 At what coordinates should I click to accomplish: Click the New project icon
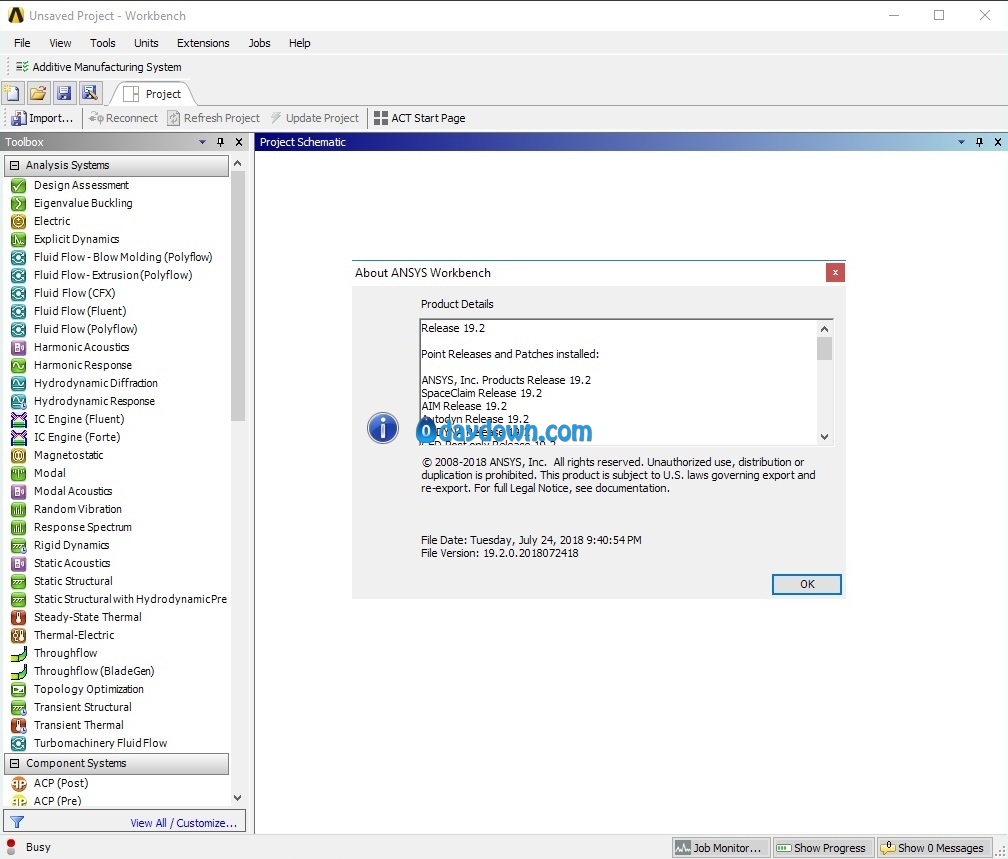(x=12, y=93)
